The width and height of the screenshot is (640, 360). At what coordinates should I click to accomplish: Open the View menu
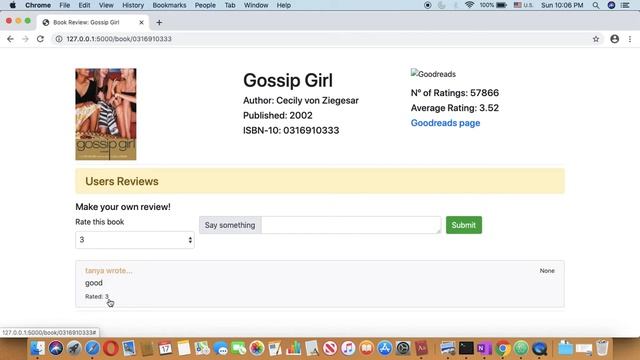(106, 5)
